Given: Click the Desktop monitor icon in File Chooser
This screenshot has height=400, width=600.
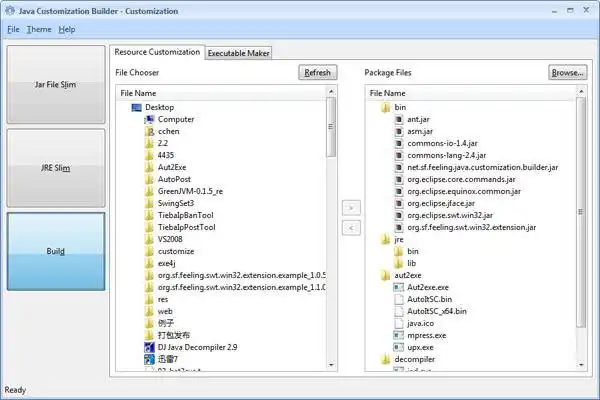Looking at the screenshot, I should [136, 108].
